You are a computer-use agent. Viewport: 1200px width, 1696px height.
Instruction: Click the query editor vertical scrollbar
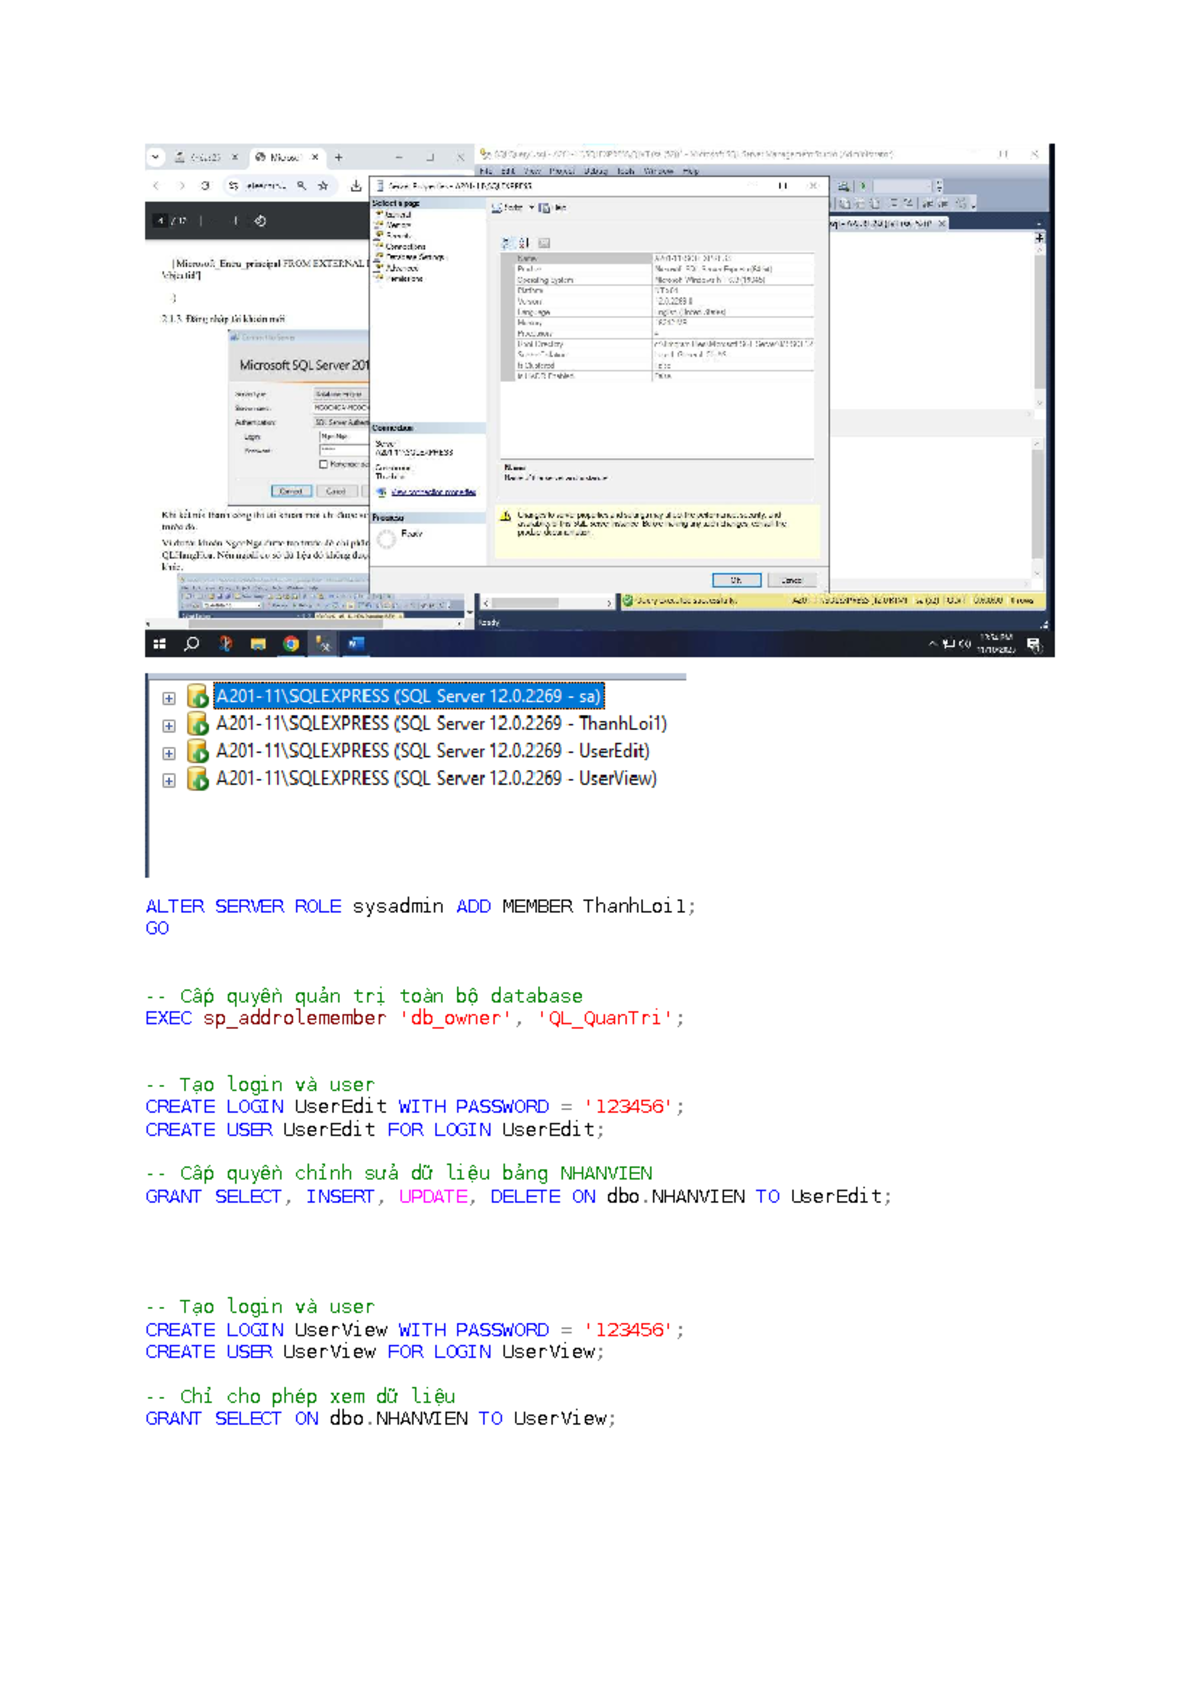pyautogui.click(x=1039, y=325)
